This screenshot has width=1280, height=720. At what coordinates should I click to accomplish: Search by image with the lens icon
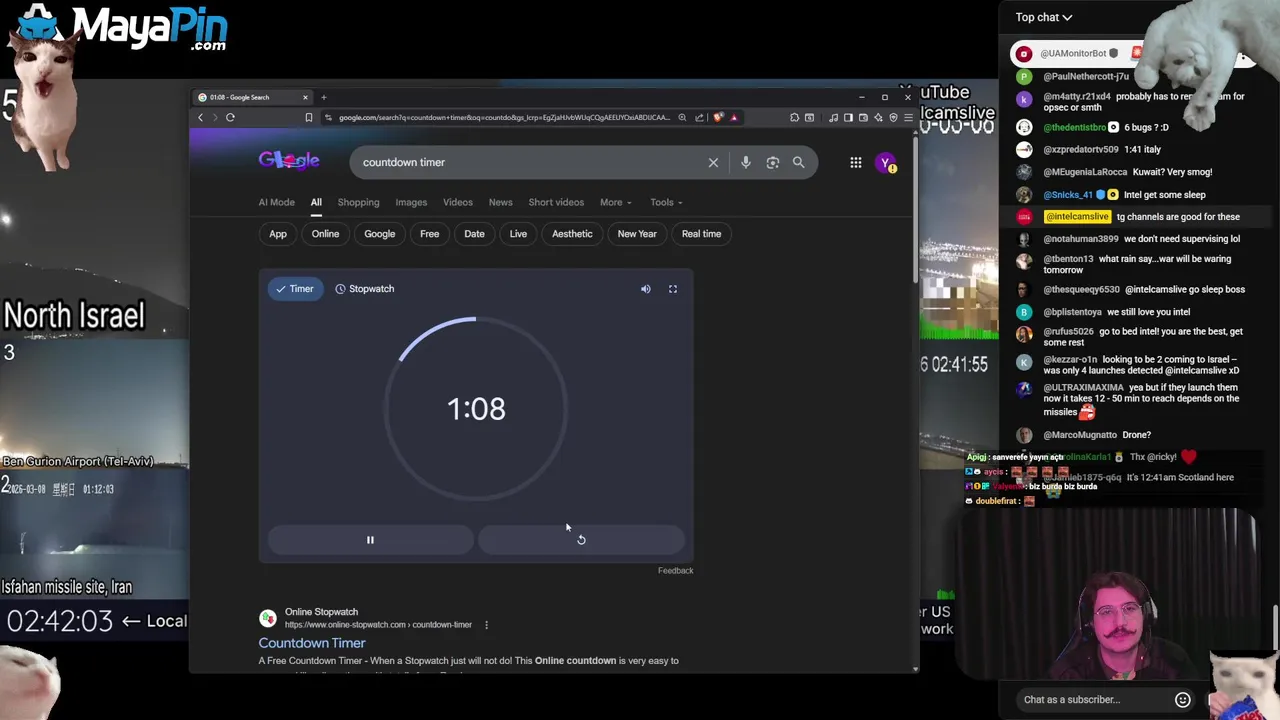click(772, 162)
